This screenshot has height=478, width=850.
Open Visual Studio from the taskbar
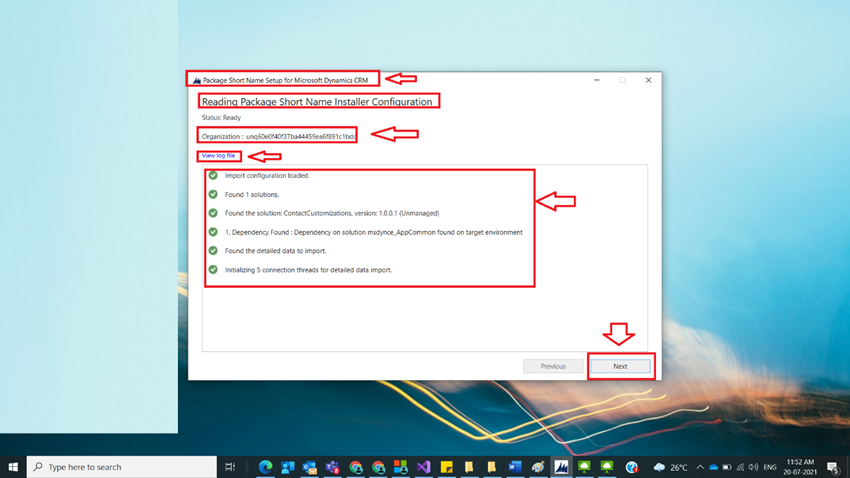coord(423,467)
